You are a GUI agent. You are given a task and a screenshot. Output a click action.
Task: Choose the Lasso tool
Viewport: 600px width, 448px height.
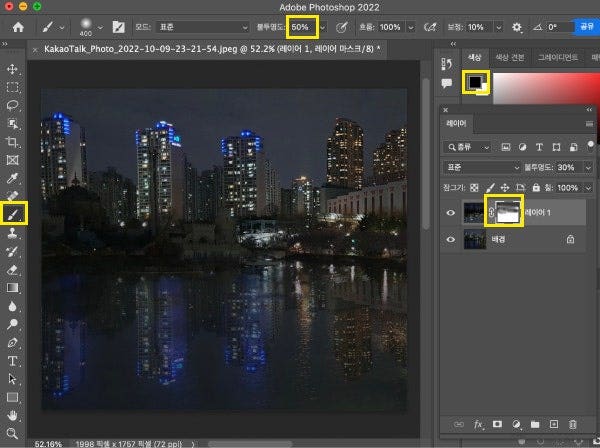14,105
